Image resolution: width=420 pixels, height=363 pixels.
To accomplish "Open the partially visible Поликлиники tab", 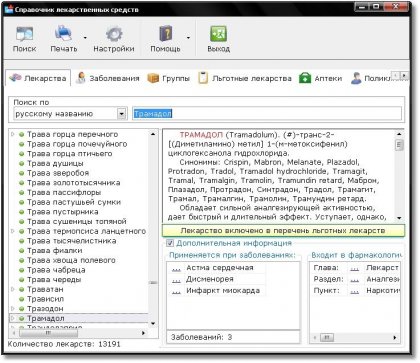I will click(x=370, y=78).
